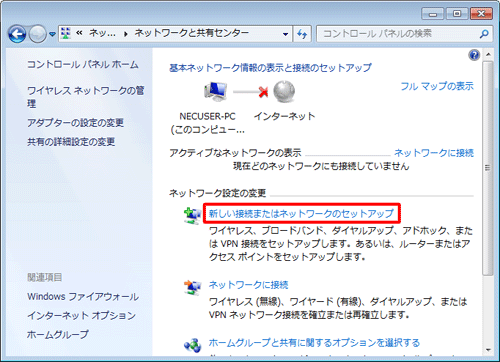500x362 pixels.
Task: Click the homegroup sharing options icon
Action: [193, 346]
